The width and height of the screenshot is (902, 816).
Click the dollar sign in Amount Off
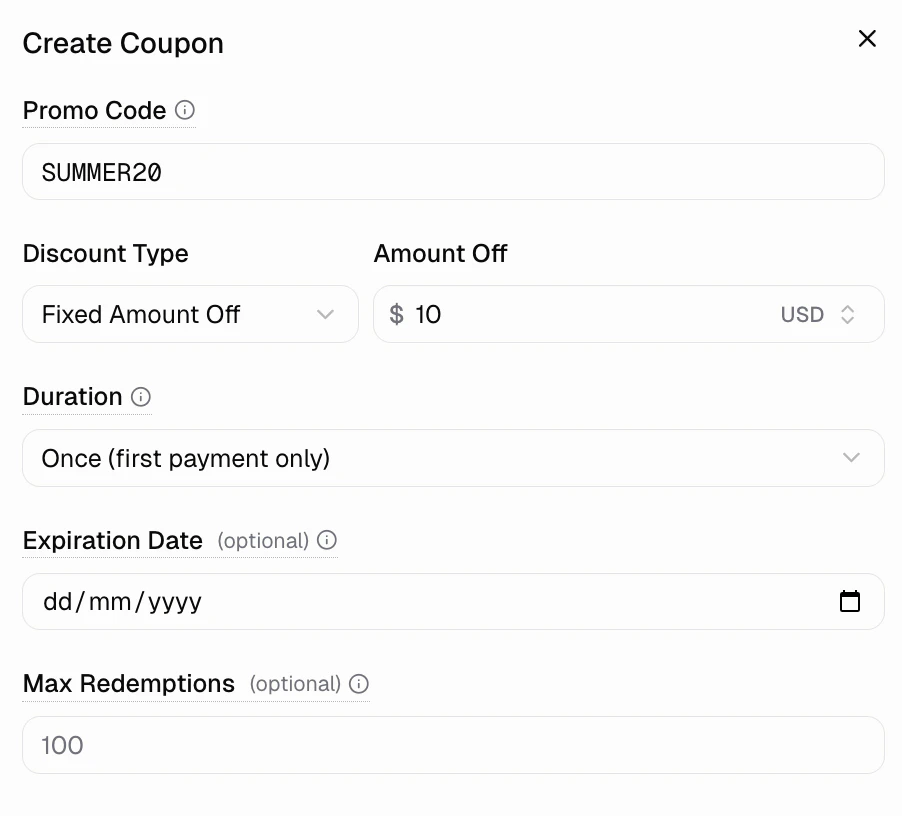pos(394,314)
